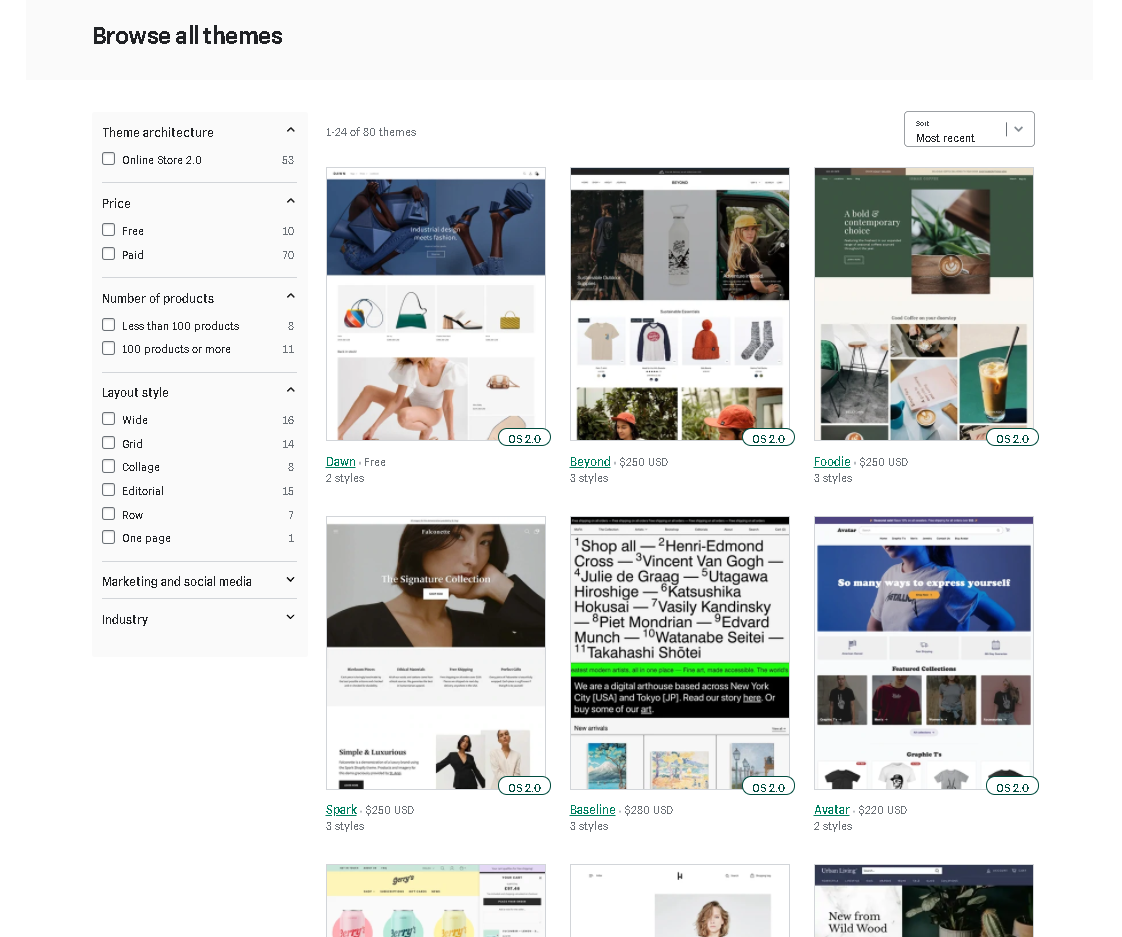Check the Free price filter
Viewport: 1122px width, 937px height.
[108, 230]
